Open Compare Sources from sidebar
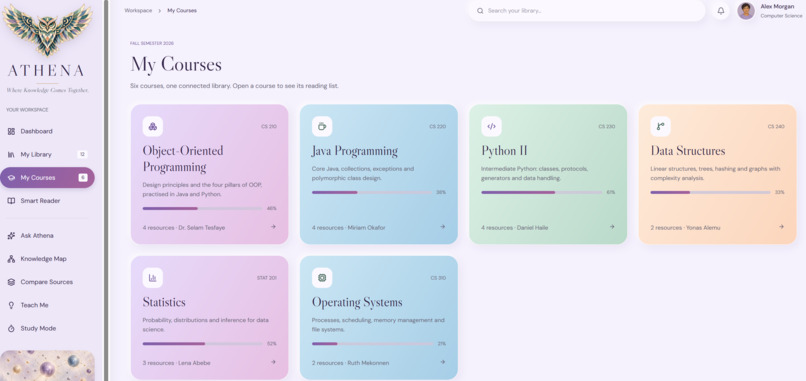The height and width of the screenshot is (381, 806). pyautogui.click(x=47, y=282)
